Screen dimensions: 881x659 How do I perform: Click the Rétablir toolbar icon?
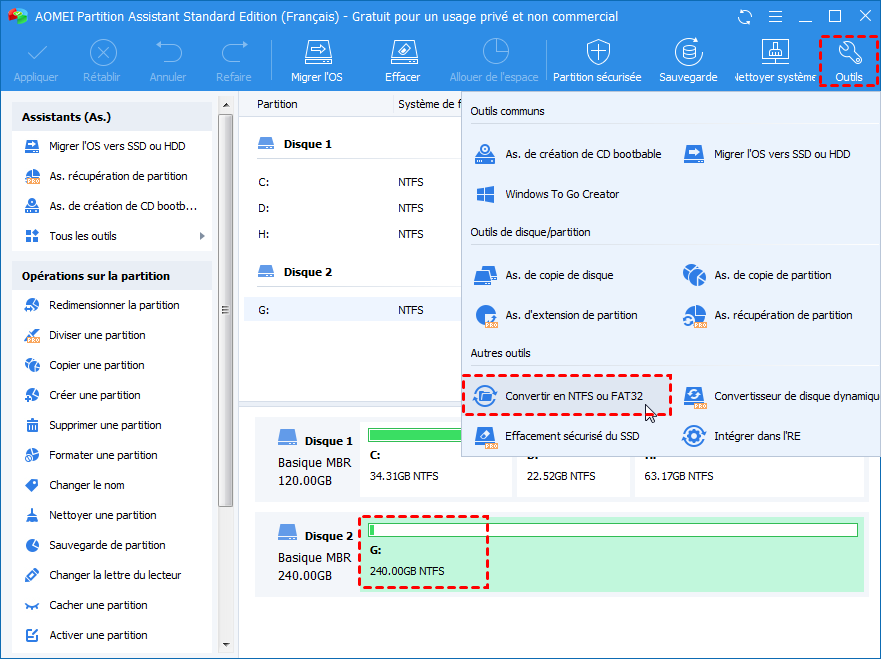pyautogui.click(x=103, y=53)
